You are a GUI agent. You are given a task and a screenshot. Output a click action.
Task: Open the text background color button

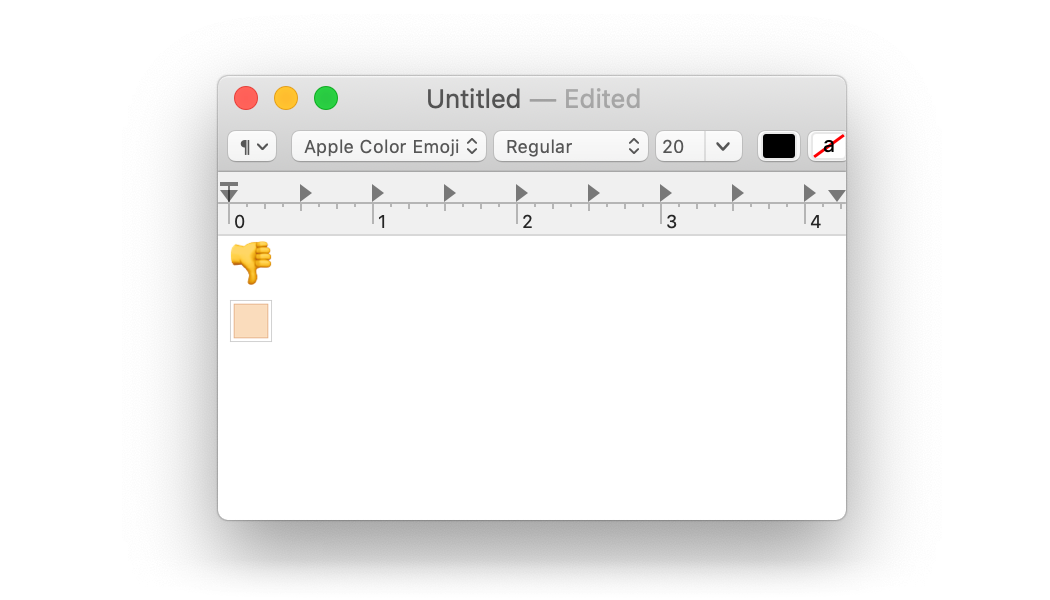tap(828, 146)
